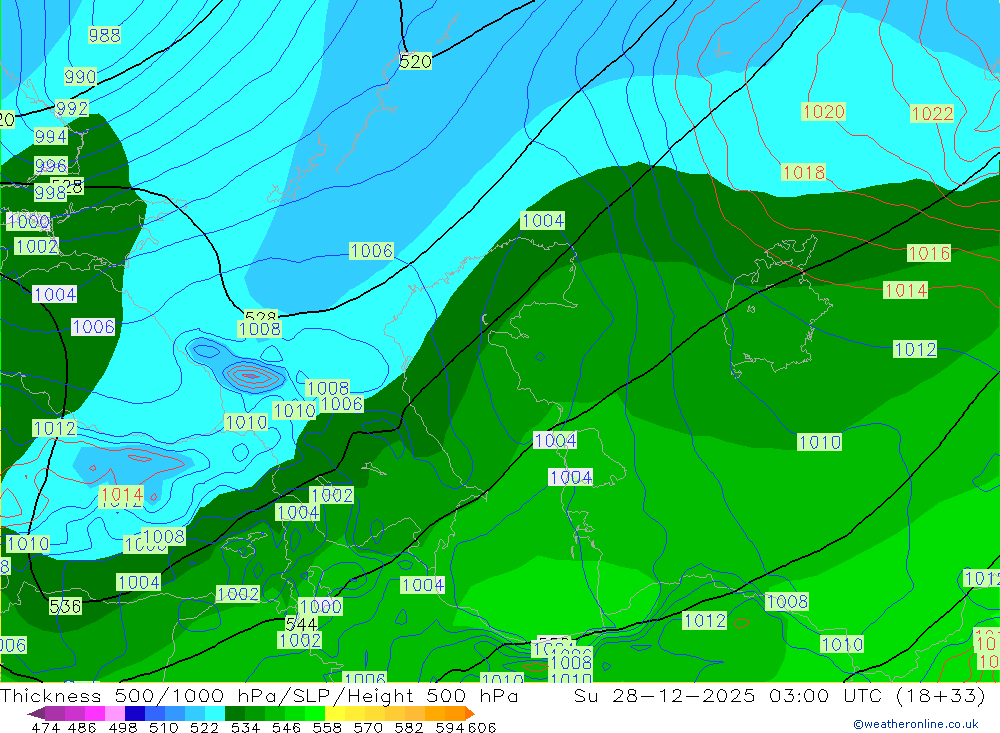
Task: Click the 520 height contour label
Action: click(415, 61)
